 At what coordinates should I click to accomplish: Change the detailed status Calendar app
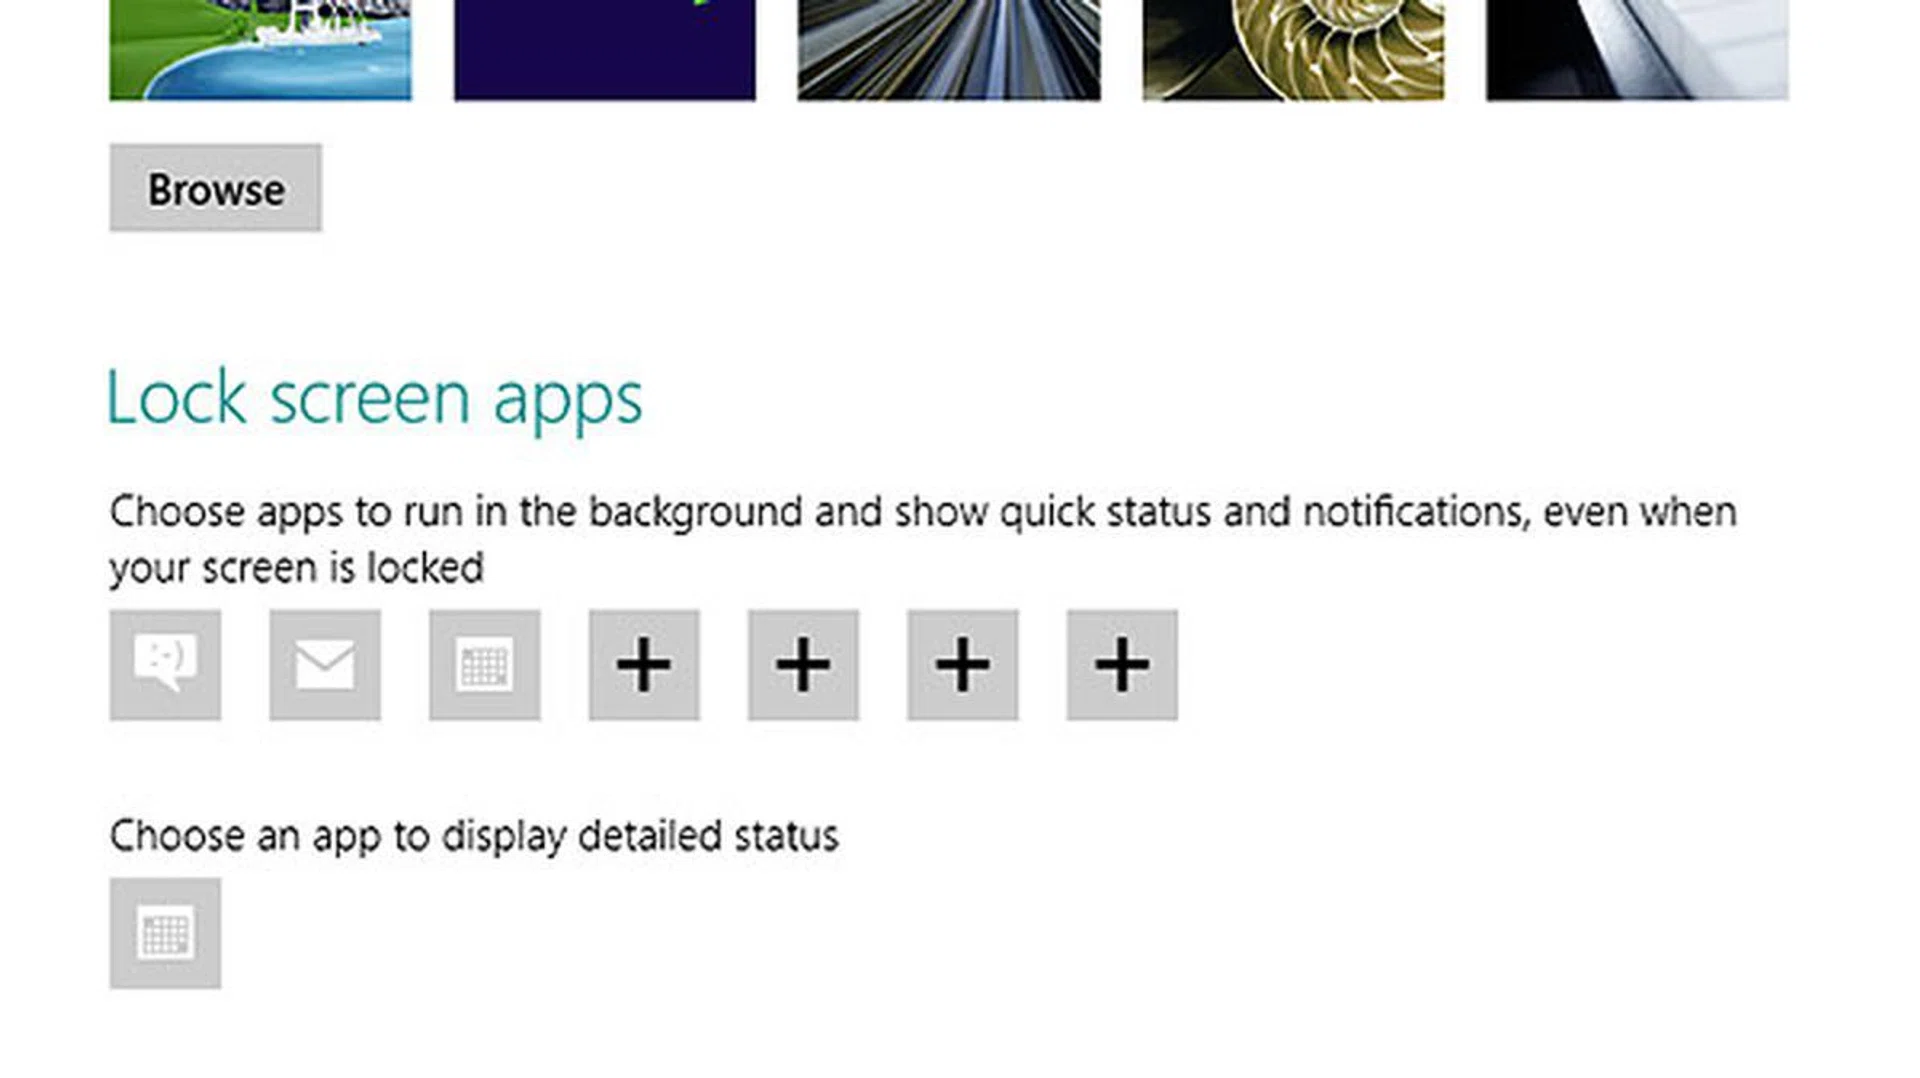(165, 934)
